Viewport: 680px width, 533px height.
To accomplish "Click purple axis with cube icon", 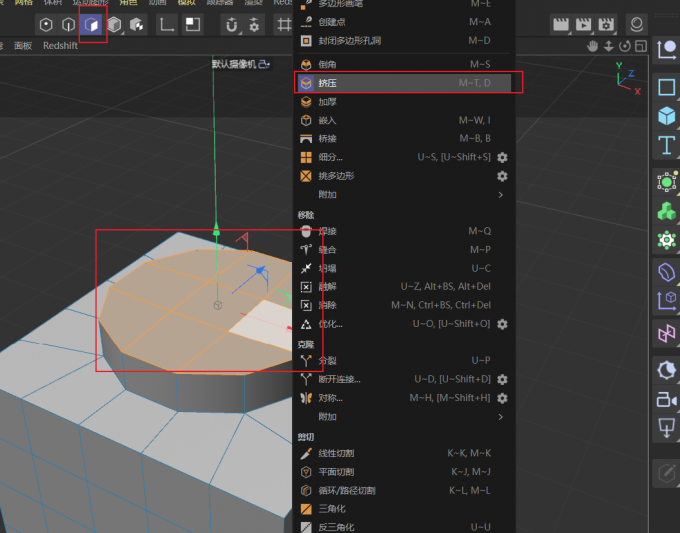I will tap(667, 301).
